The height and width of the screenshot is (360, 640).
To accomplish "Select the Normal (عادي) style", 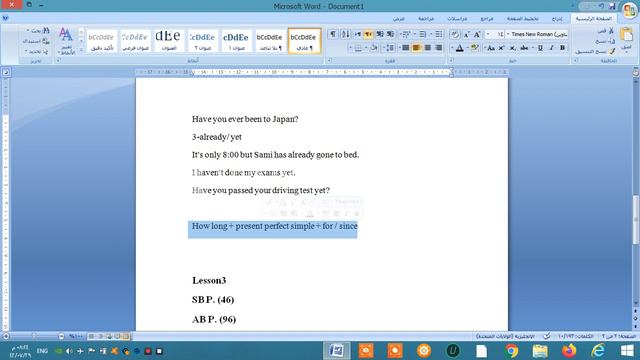I will (304, 41).
